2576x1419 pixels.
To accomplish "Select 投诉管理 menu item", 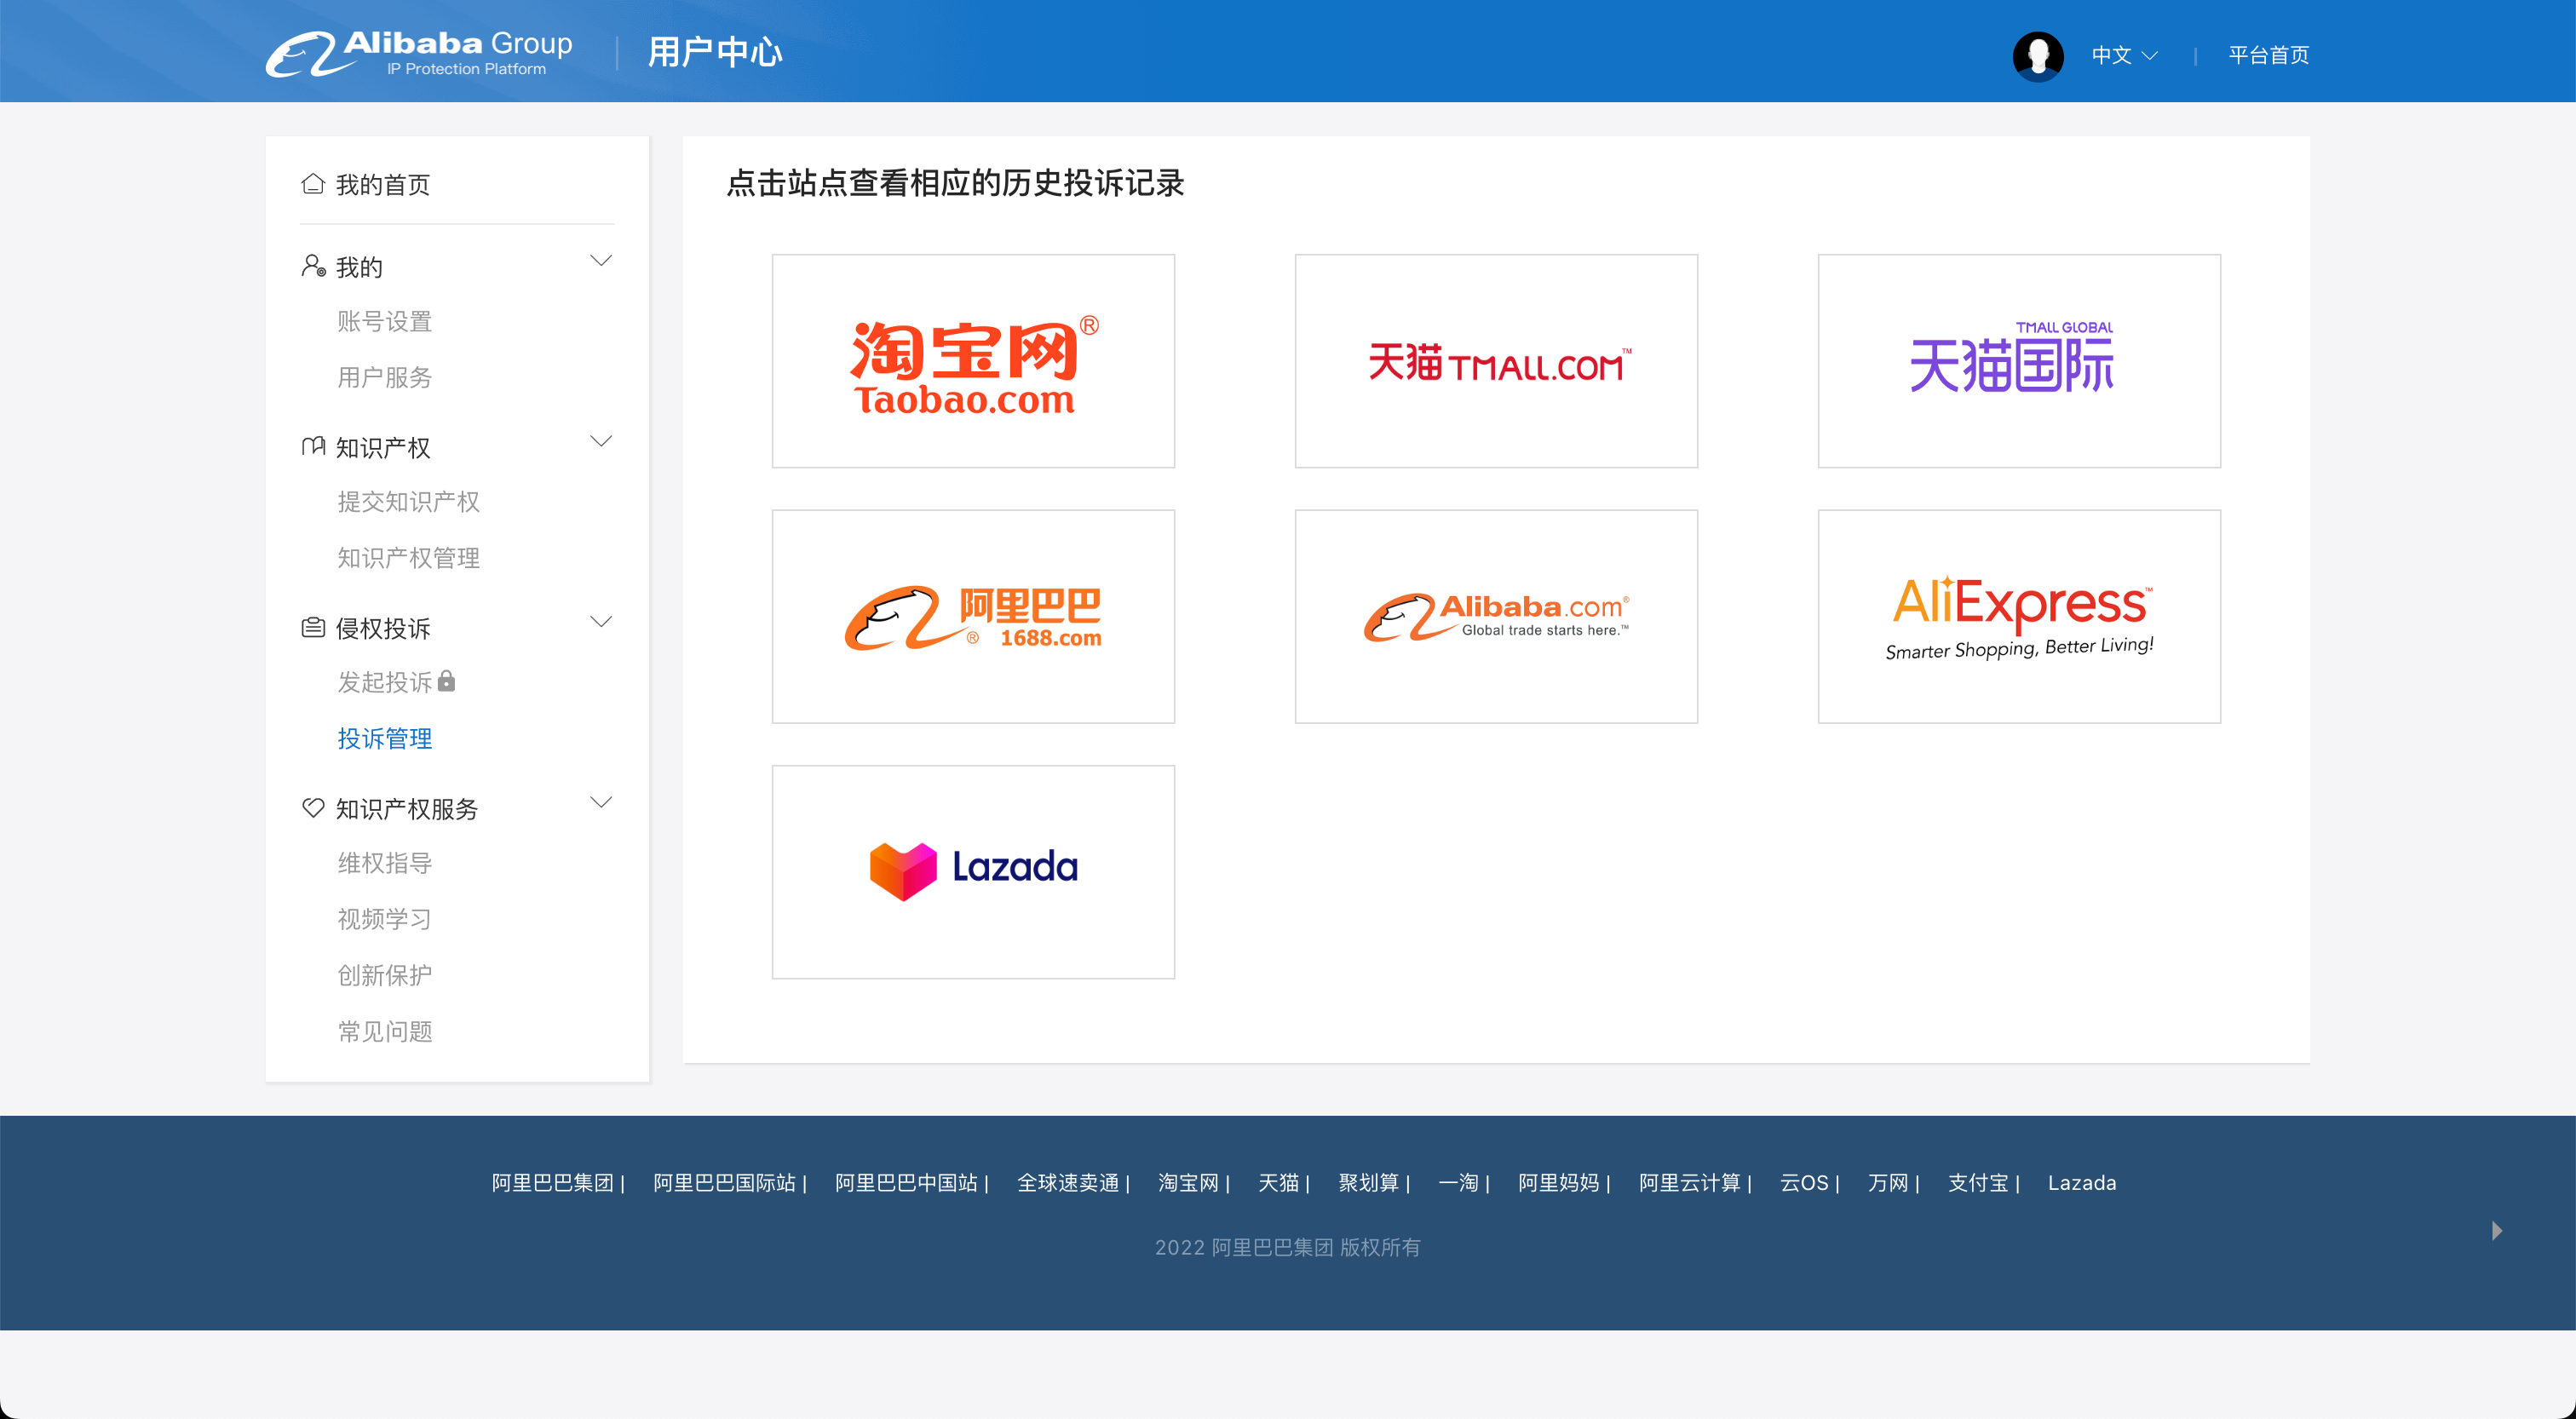I will [385, 738].
